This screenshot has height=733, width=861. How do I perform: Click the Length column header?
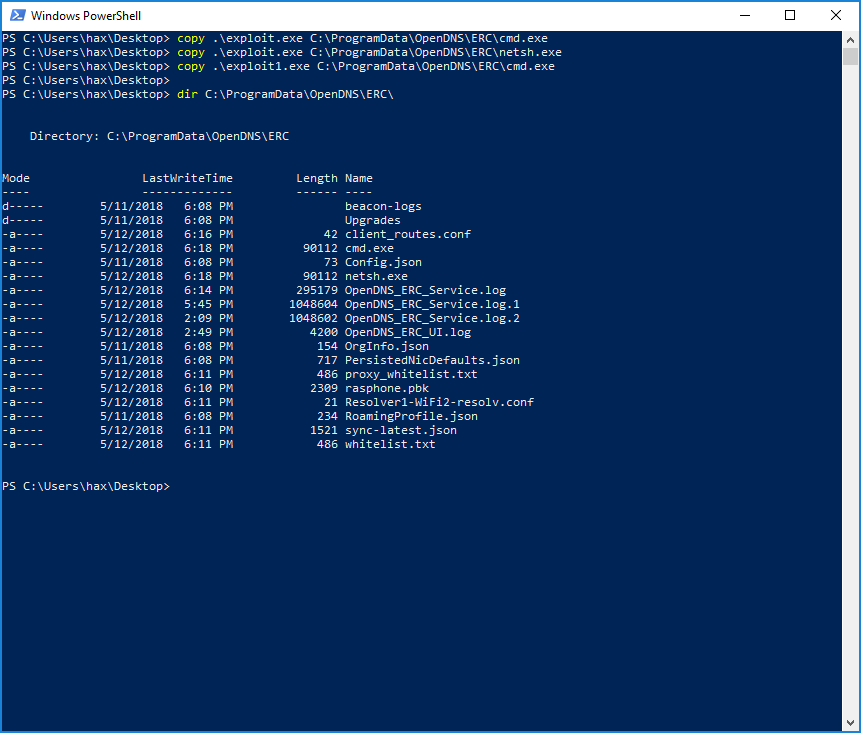317,178
